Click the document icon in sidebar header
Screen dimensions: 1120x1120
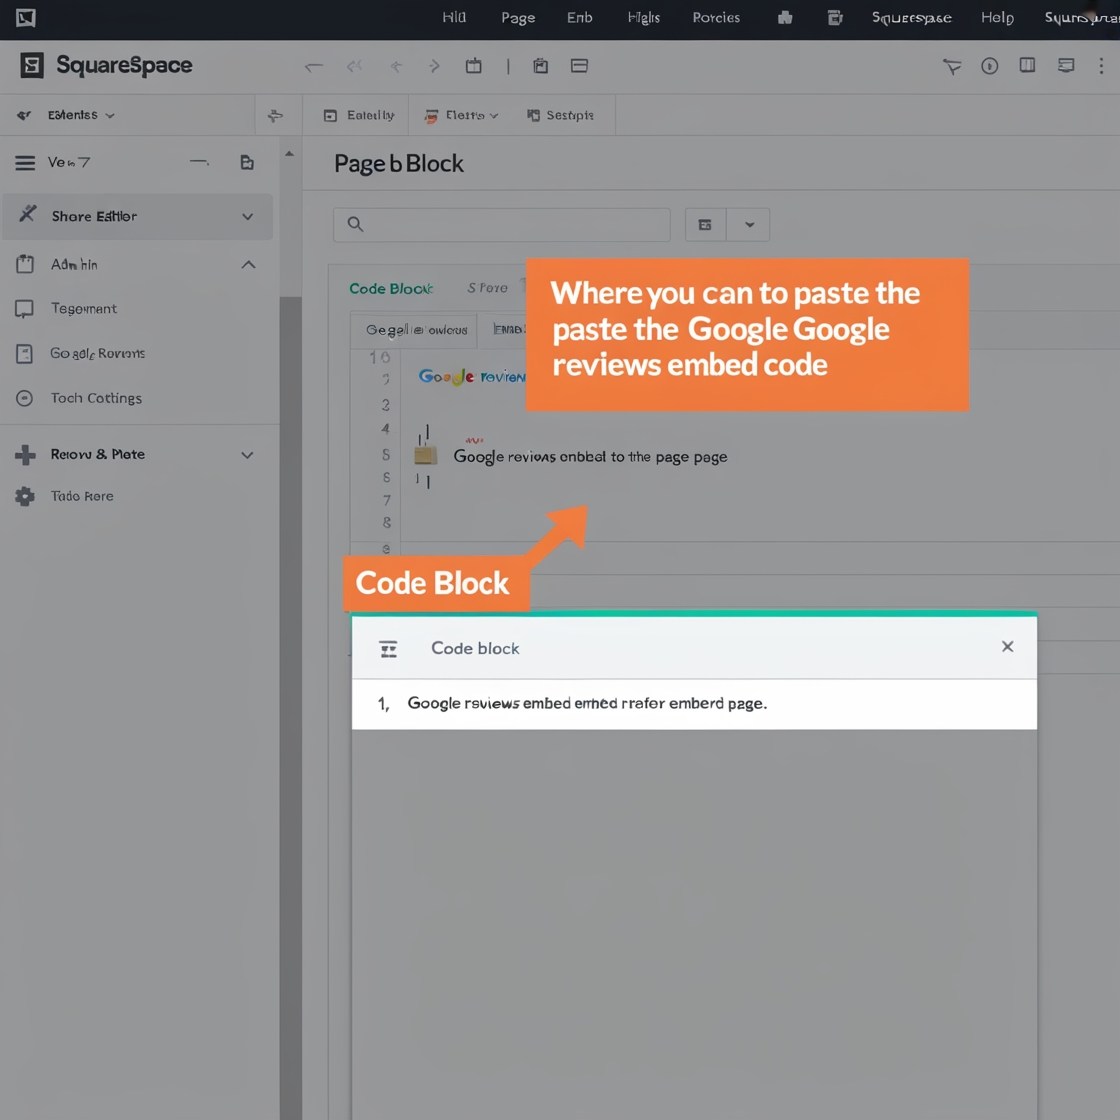point(247,162)
